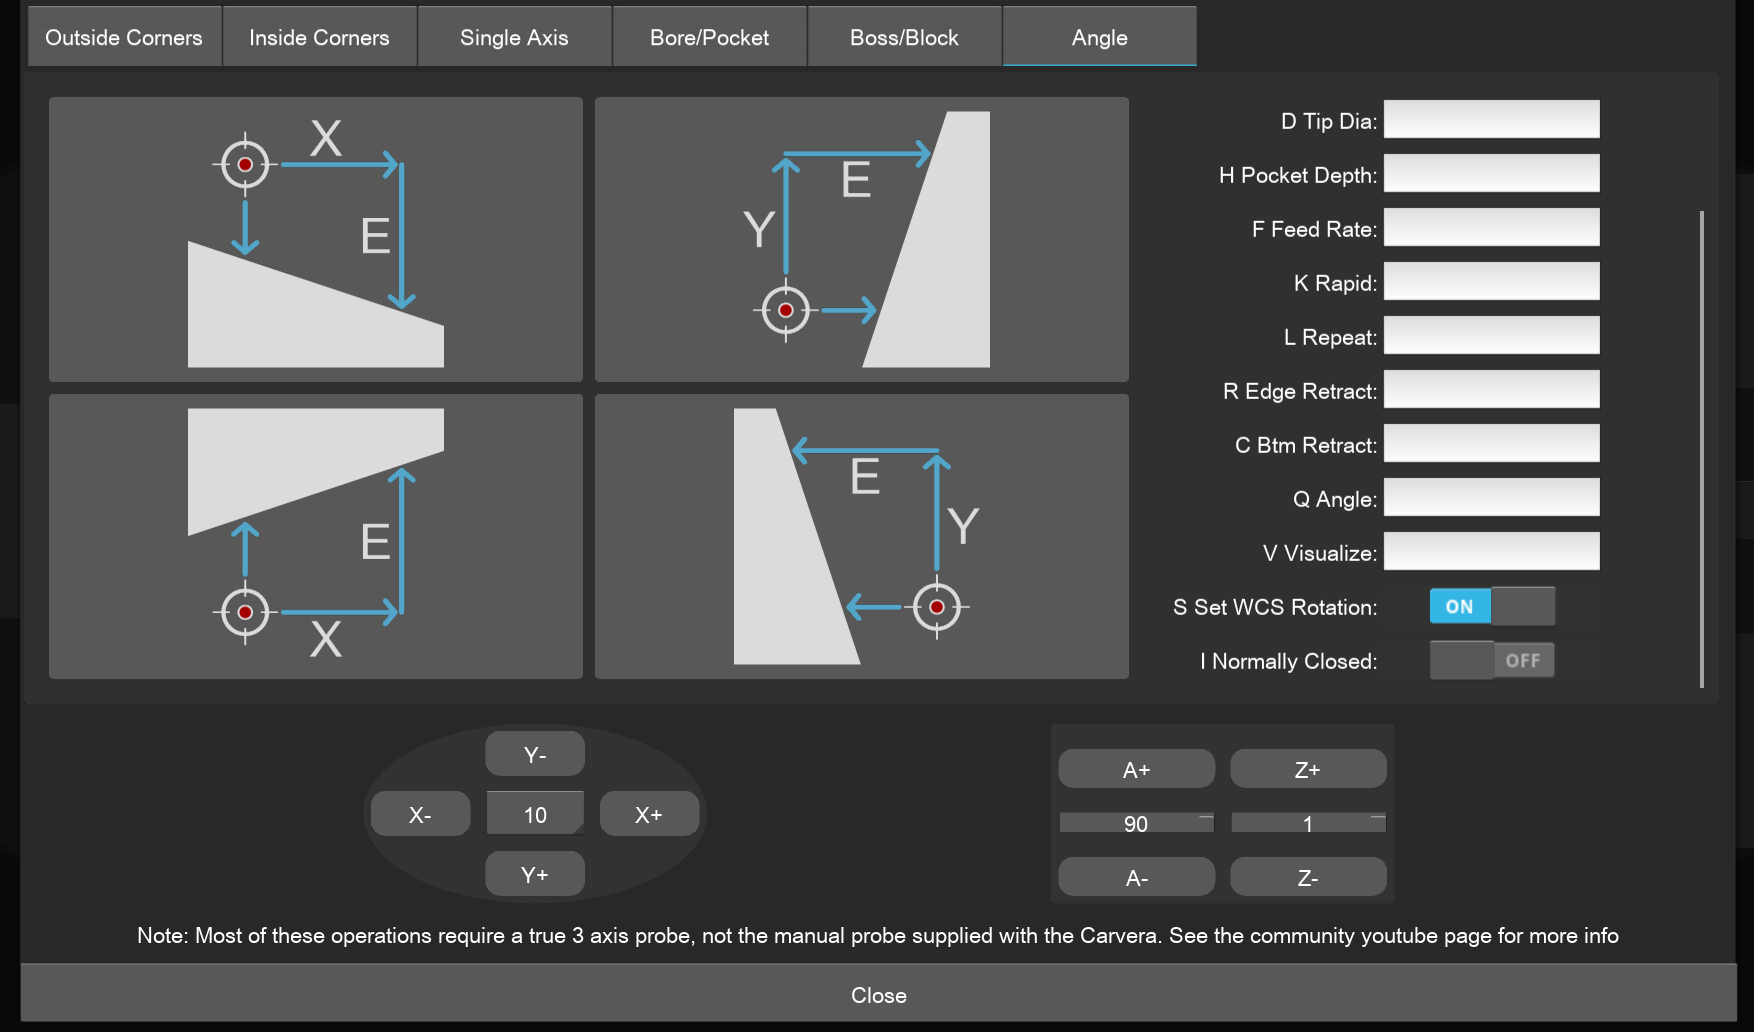Viewport: 1754px width, 1032px height.
Task: Switch to the Outside Corners tab
Action: click(124, 37)
